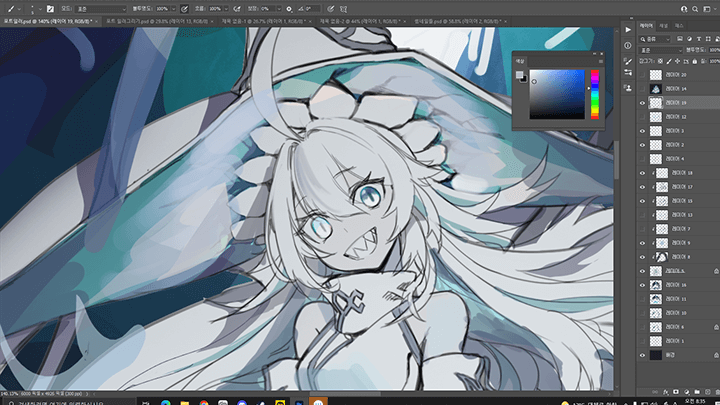
Task: Filter layers by adjustment layer icon
Action: pos(689,39)
